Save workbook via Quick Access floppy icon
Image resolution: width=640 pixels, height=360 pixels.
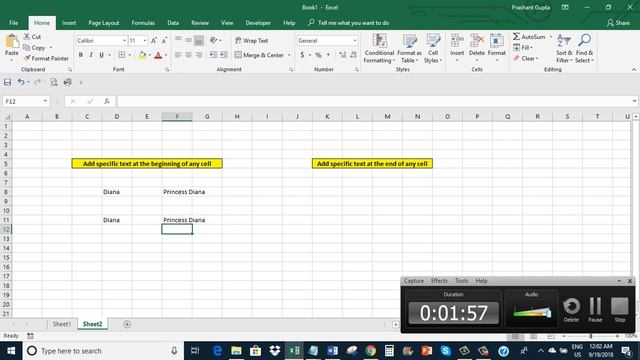tap(7, 82)
